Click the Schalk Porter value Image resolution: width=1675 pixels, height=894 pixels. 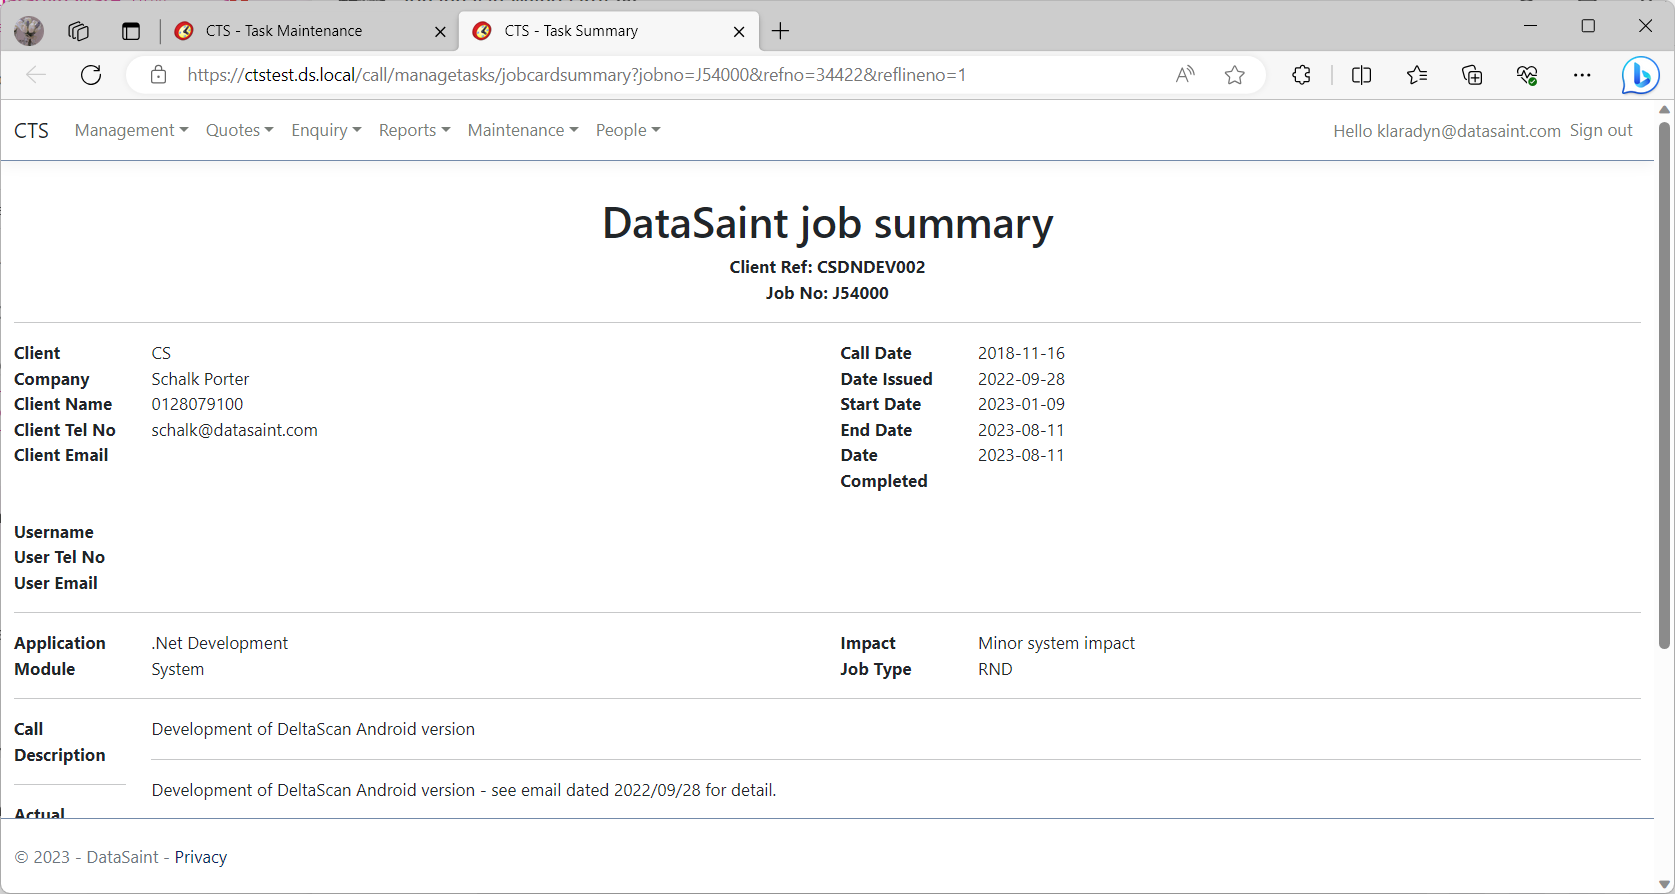point(200,379)
